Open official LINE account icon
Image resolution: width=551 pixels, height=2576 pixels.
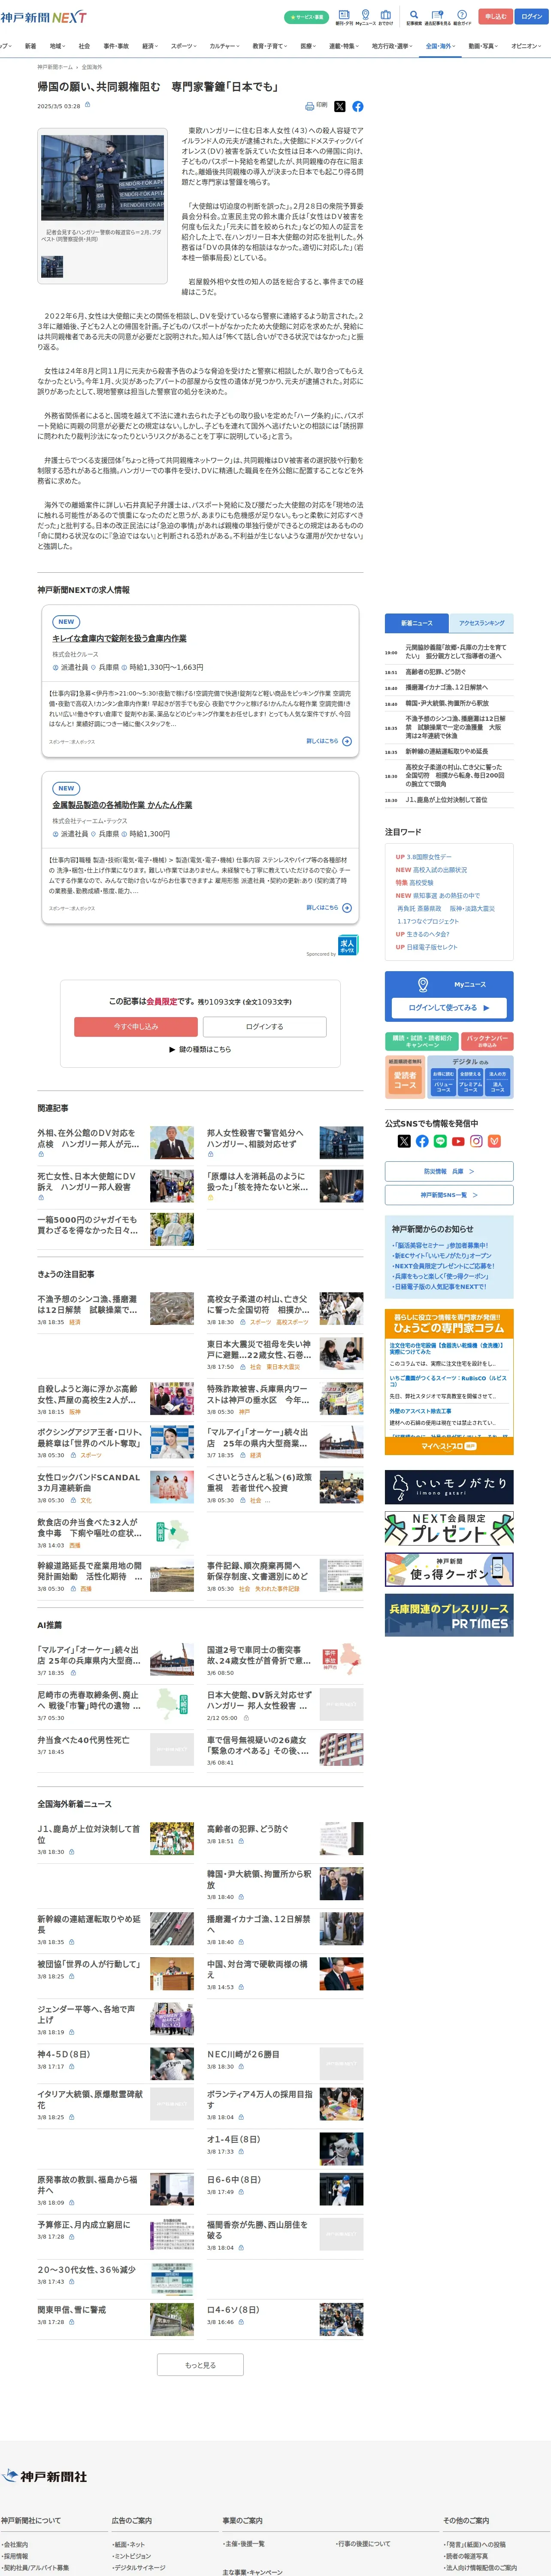(x=440, y=1141)
